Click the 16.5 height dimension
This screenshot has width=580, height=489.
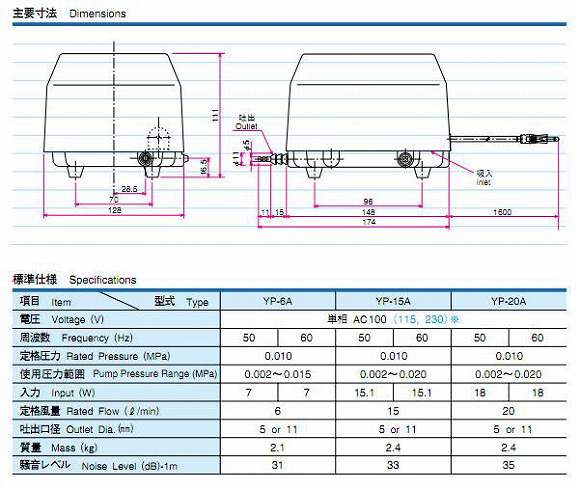point(204,166)
